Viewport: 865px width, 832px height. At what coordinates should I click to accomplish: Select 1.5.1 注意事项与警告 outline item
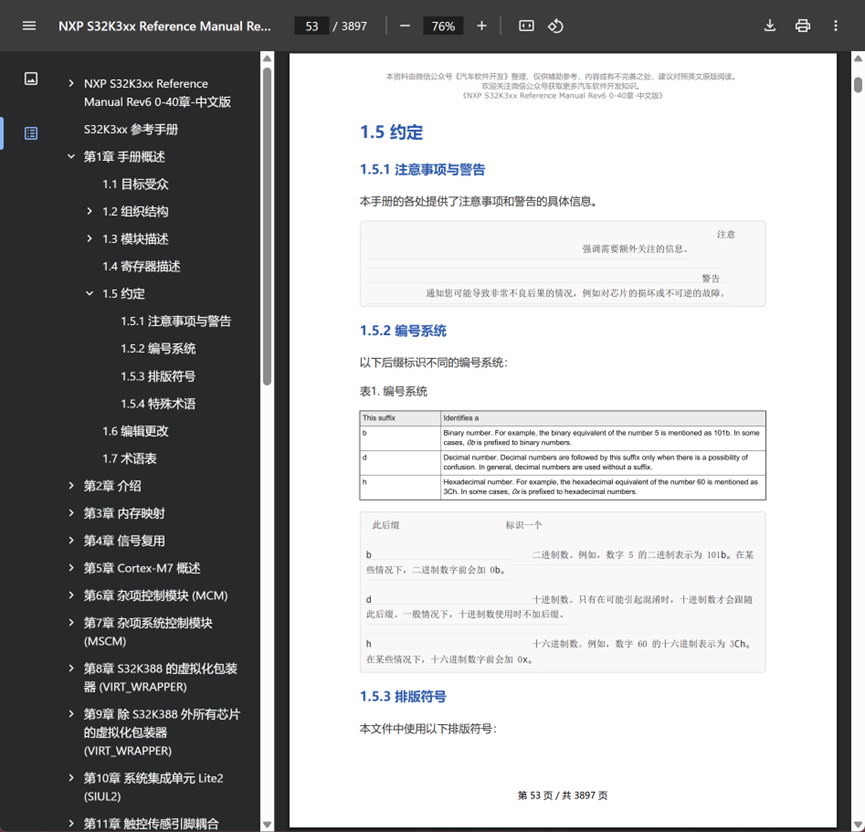(x=176, y=321)
